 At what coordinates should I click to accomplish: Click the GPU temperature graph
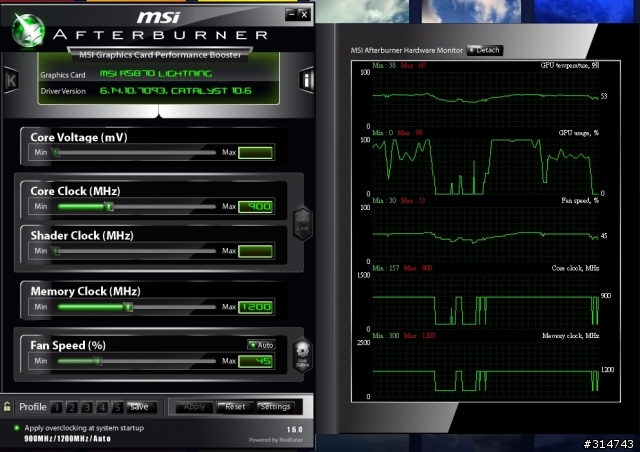pyautogui.click(x=486, y=99)
